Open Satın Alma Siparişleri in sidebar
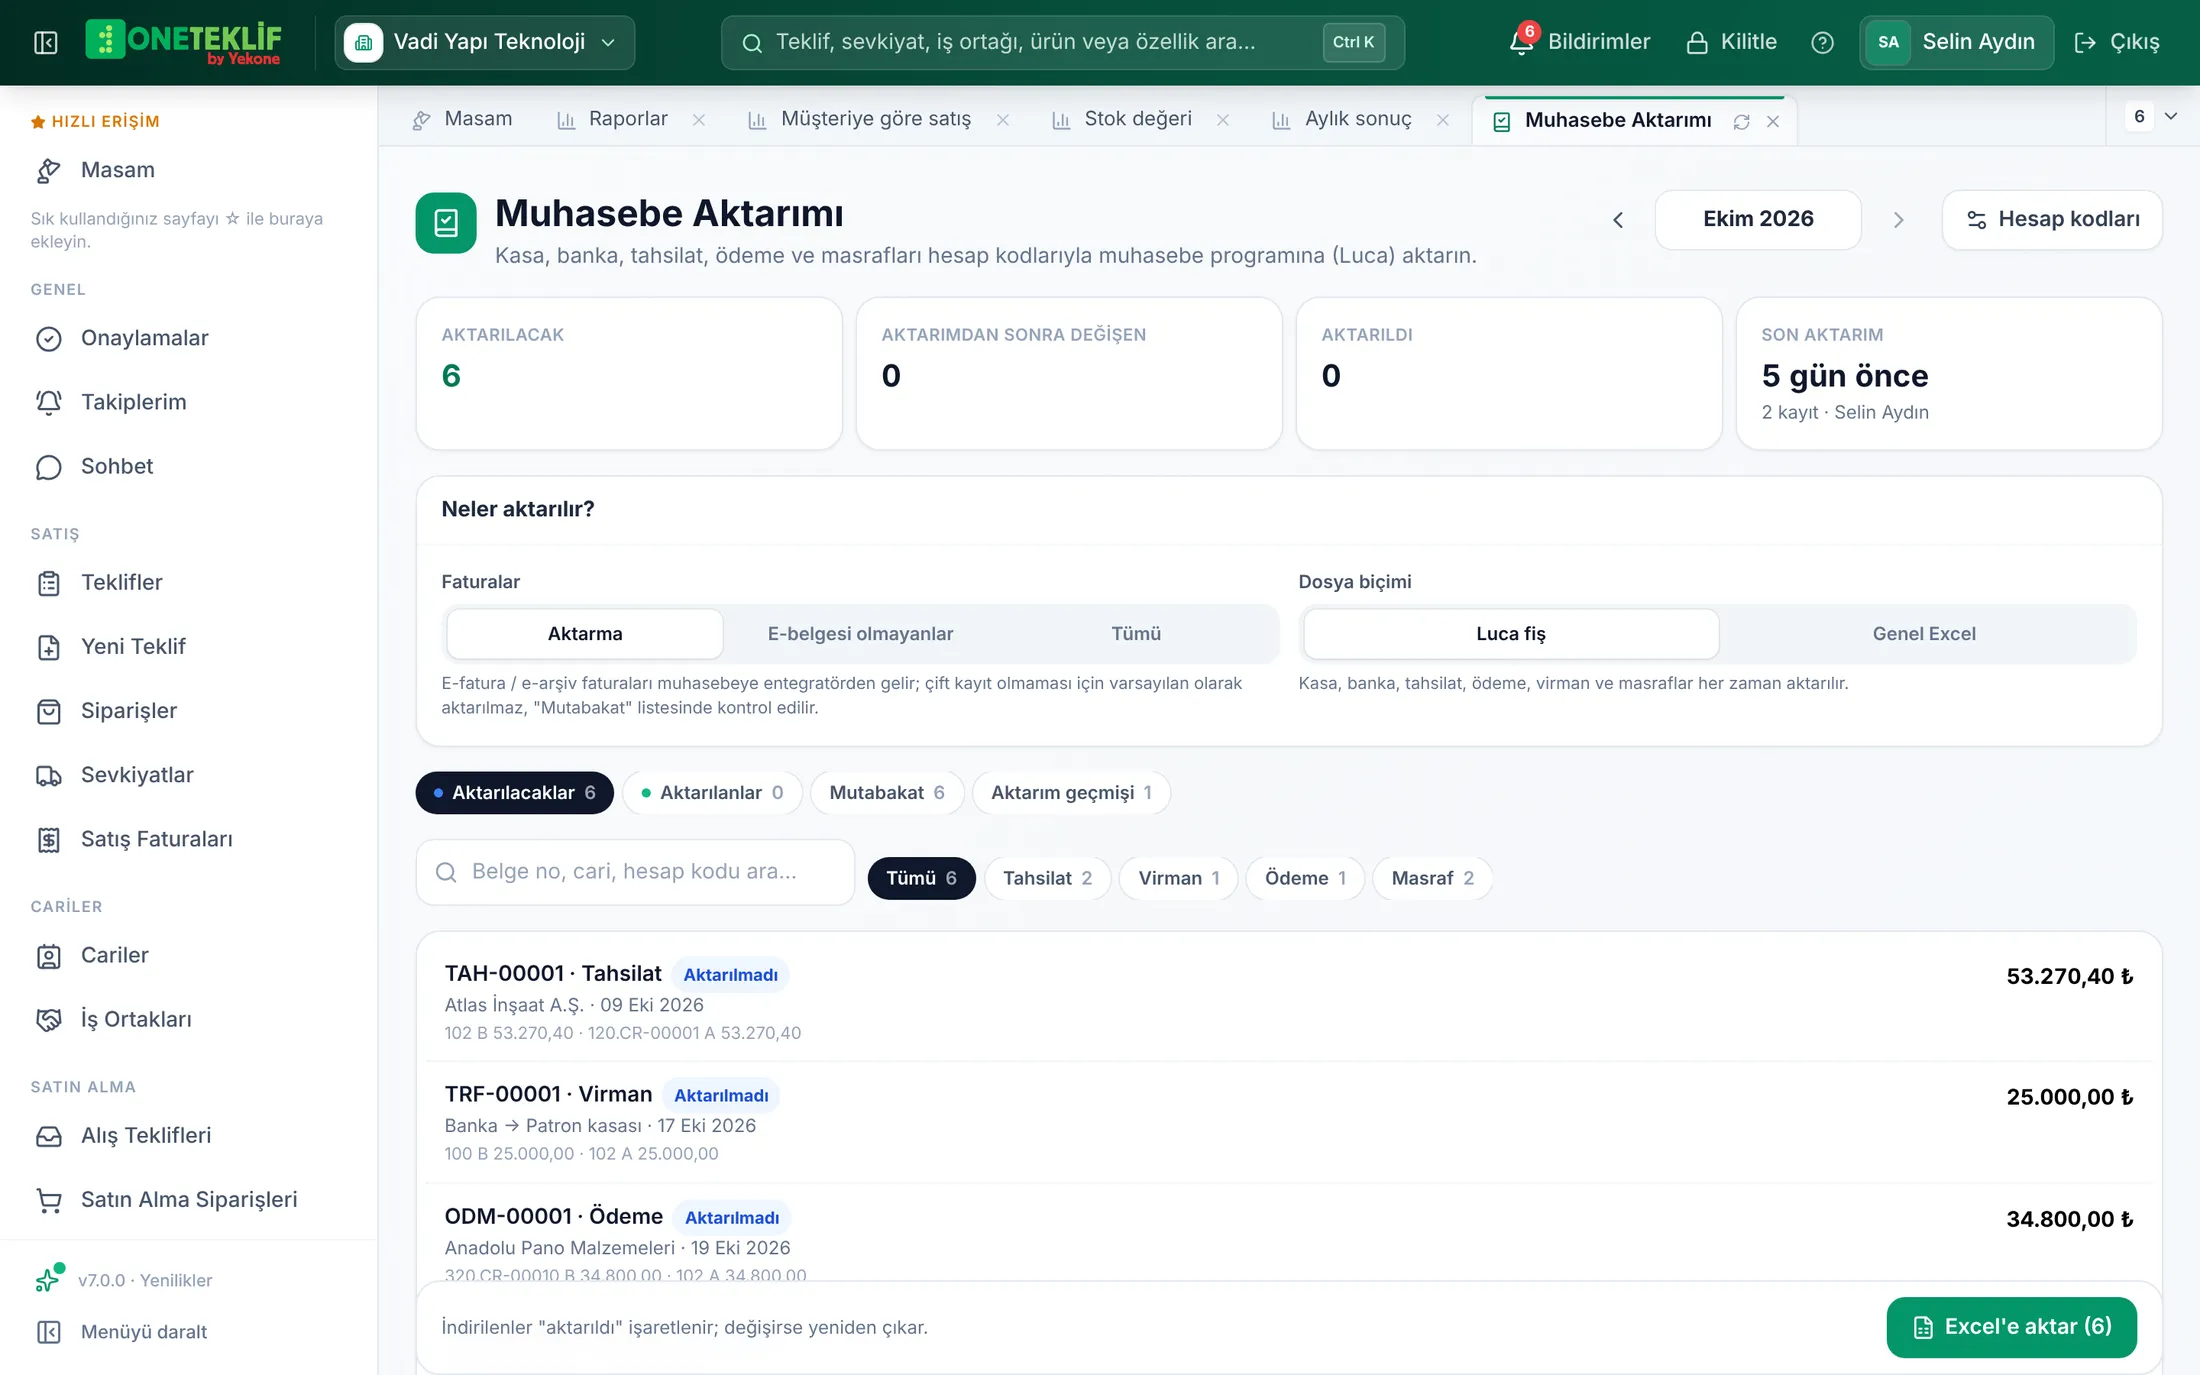 [x=189, y=1199]
